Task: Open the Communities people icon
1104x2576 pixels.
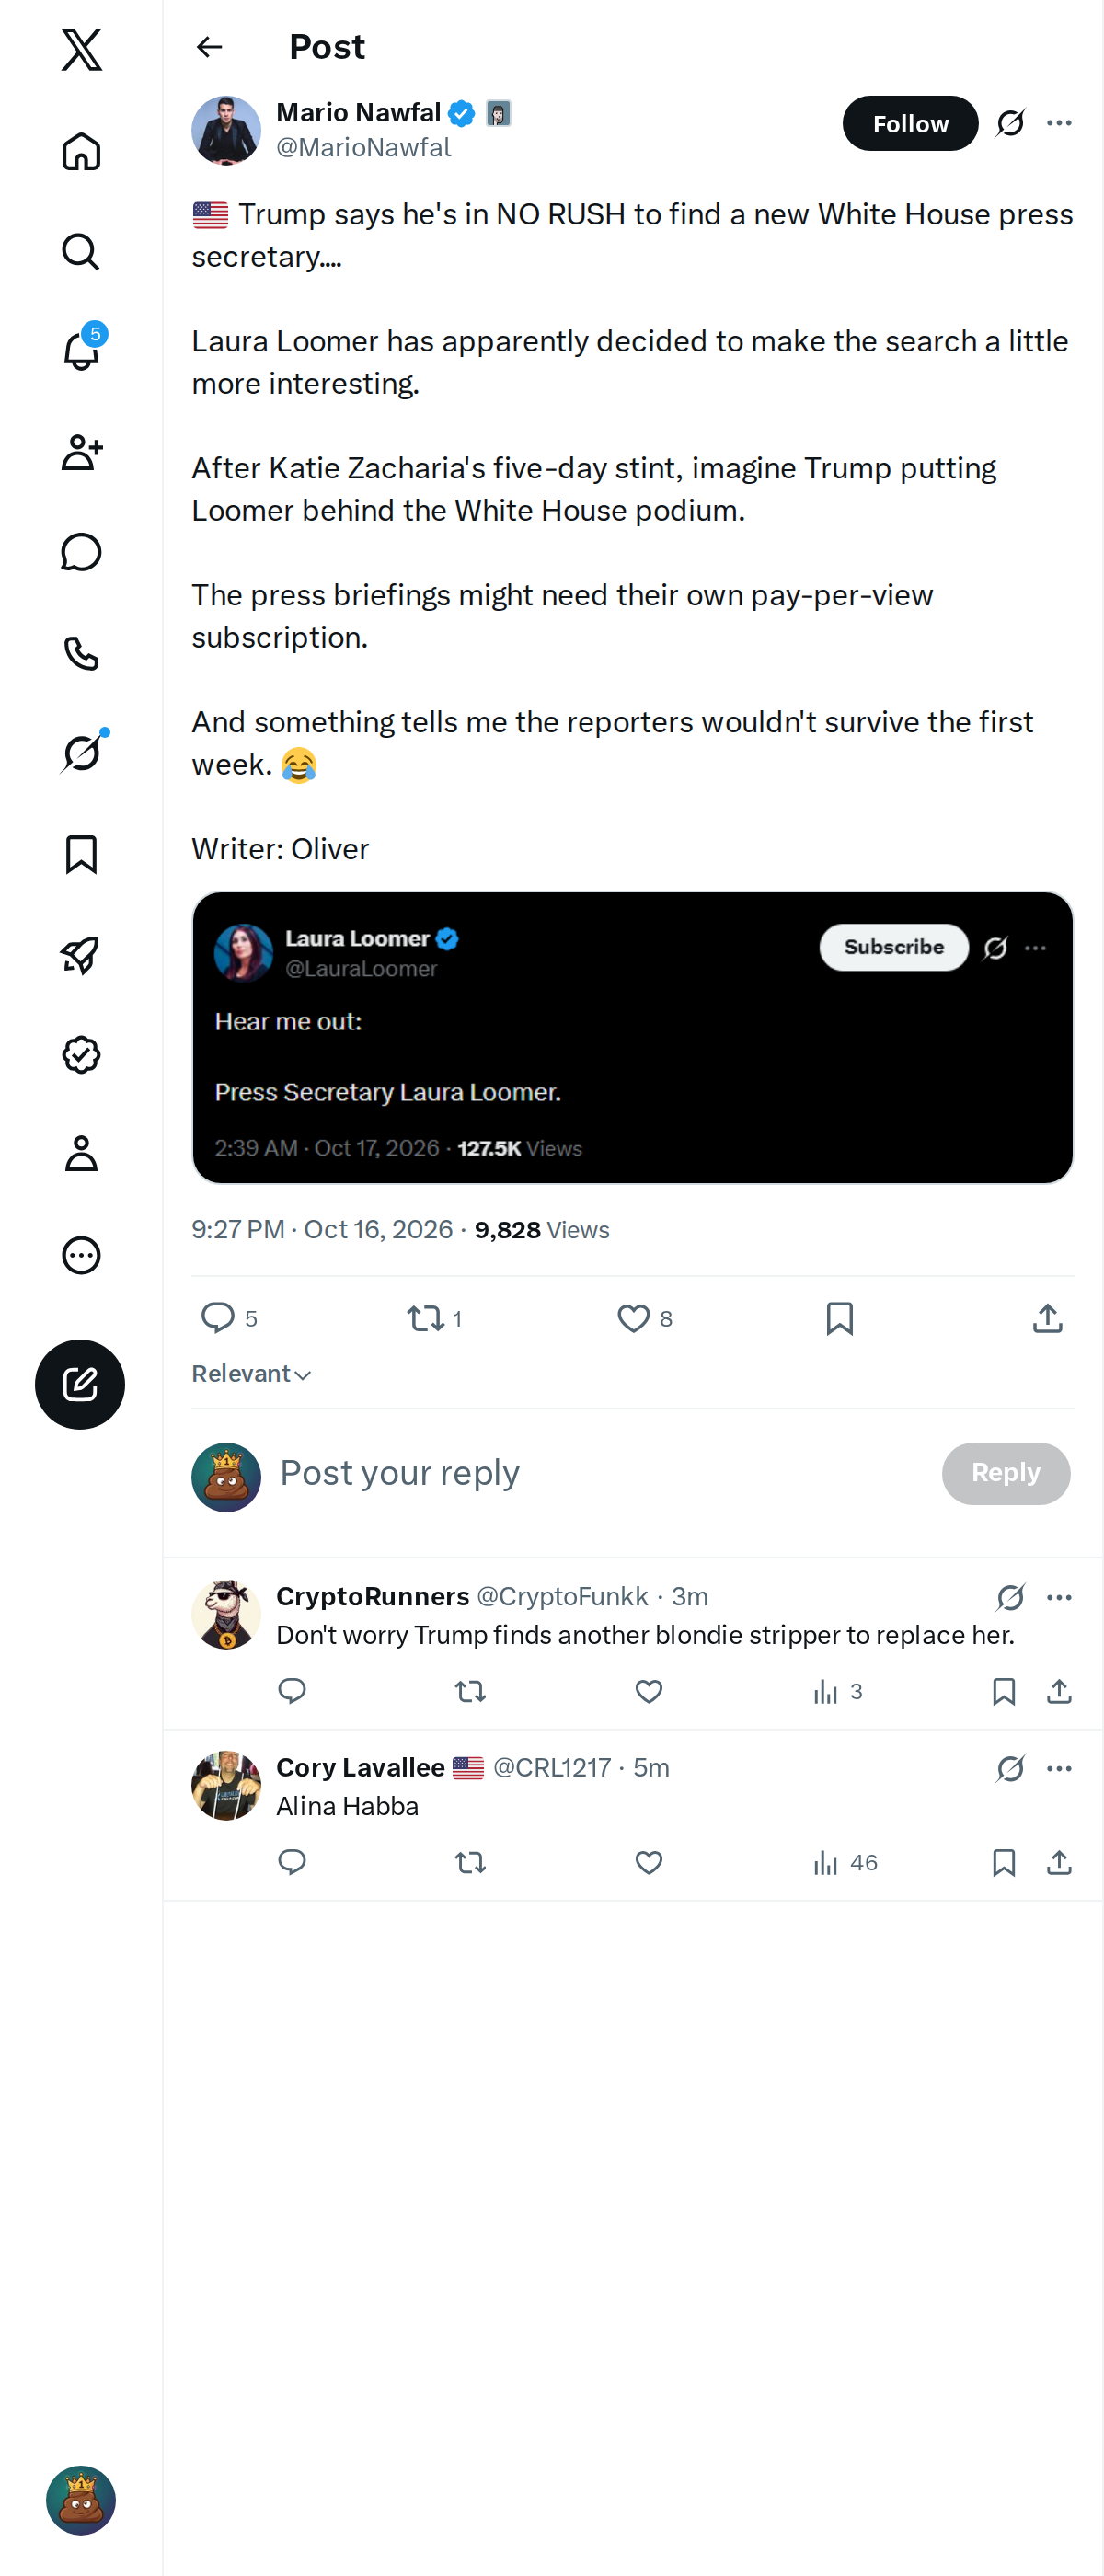Action: (x=81, y=452)
